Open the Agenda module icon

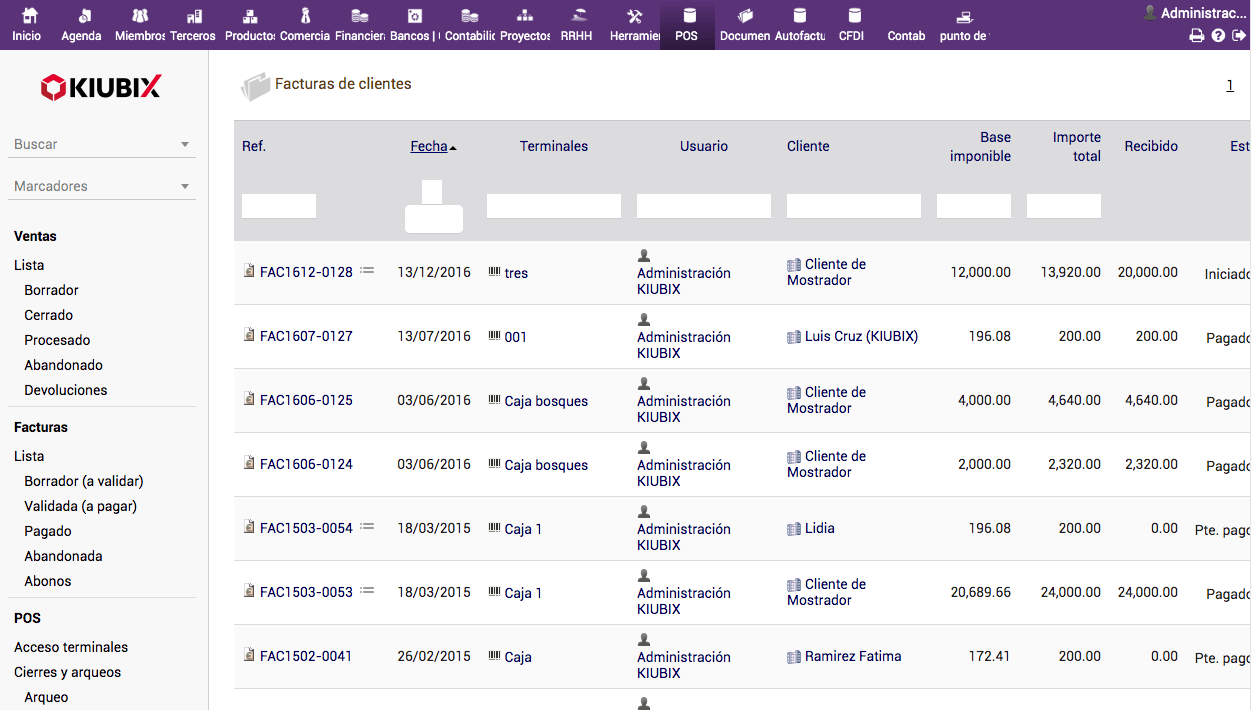pos(82,17)
